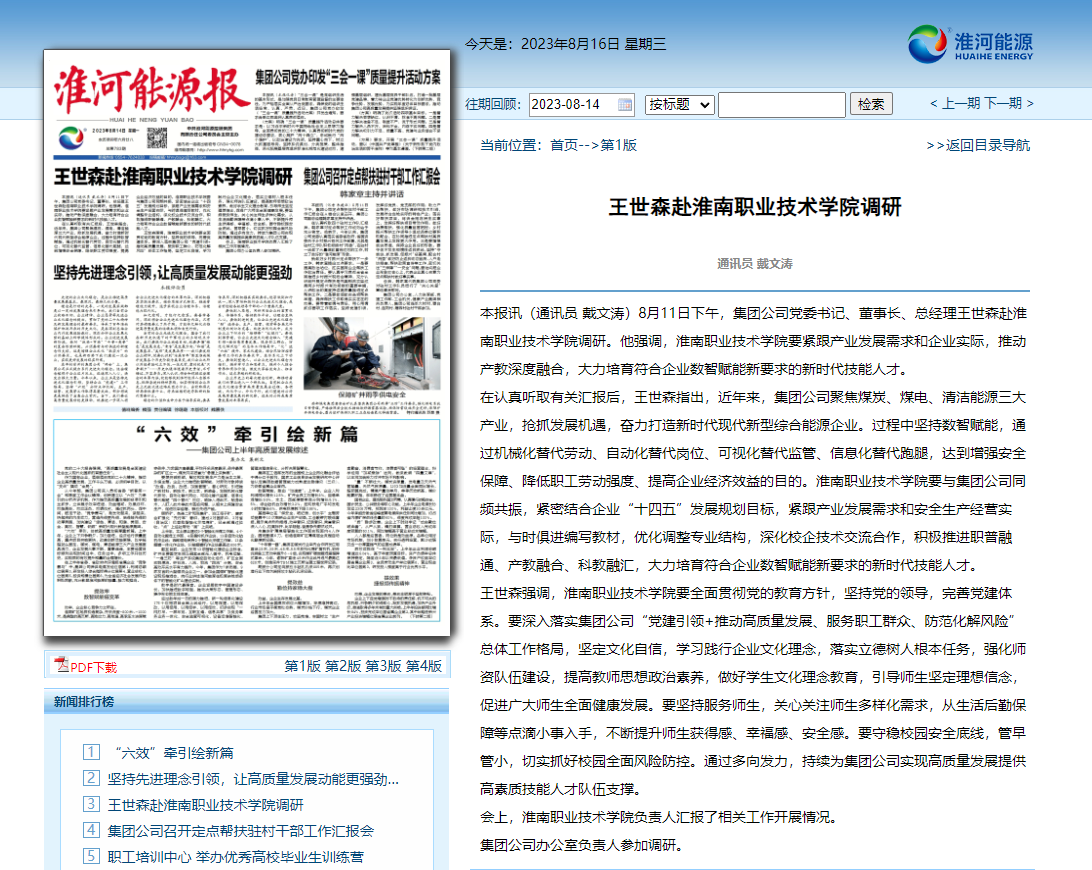The image size is (1092, 870).
Task: Click the 王世森赴淮南职业技术学院调研 headline on the newspaper image
Action: coord(173,176)
